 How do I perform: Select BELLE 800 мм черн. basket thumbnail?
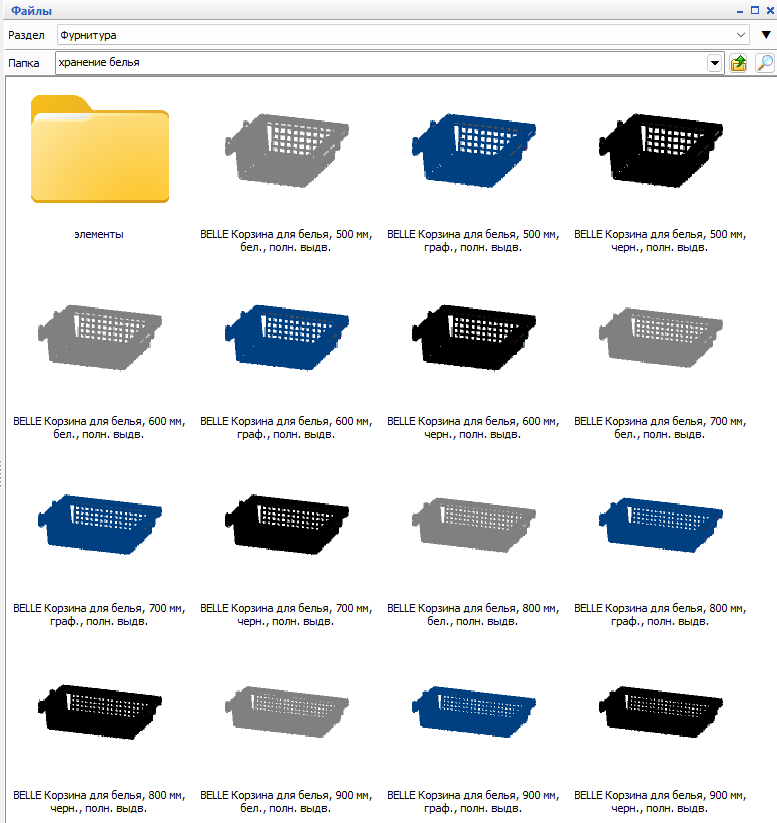pos(100,712)
